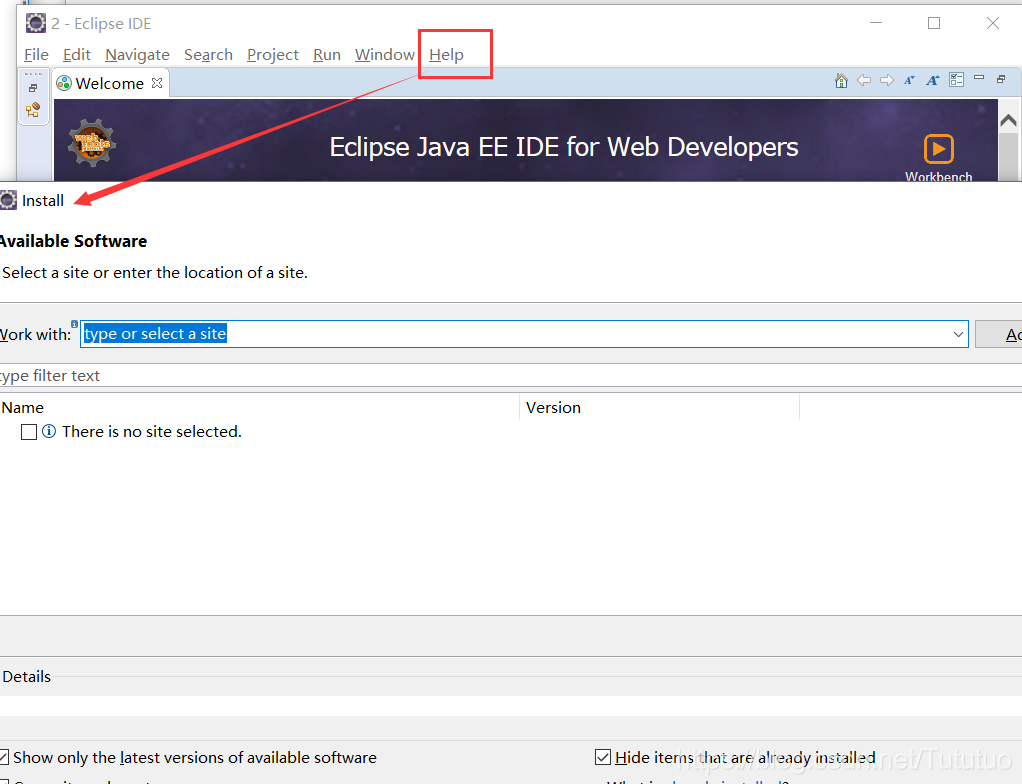Click 'There is no site selected.' text
This screenshot has width=1022, height=784.
tap(152, 431)
